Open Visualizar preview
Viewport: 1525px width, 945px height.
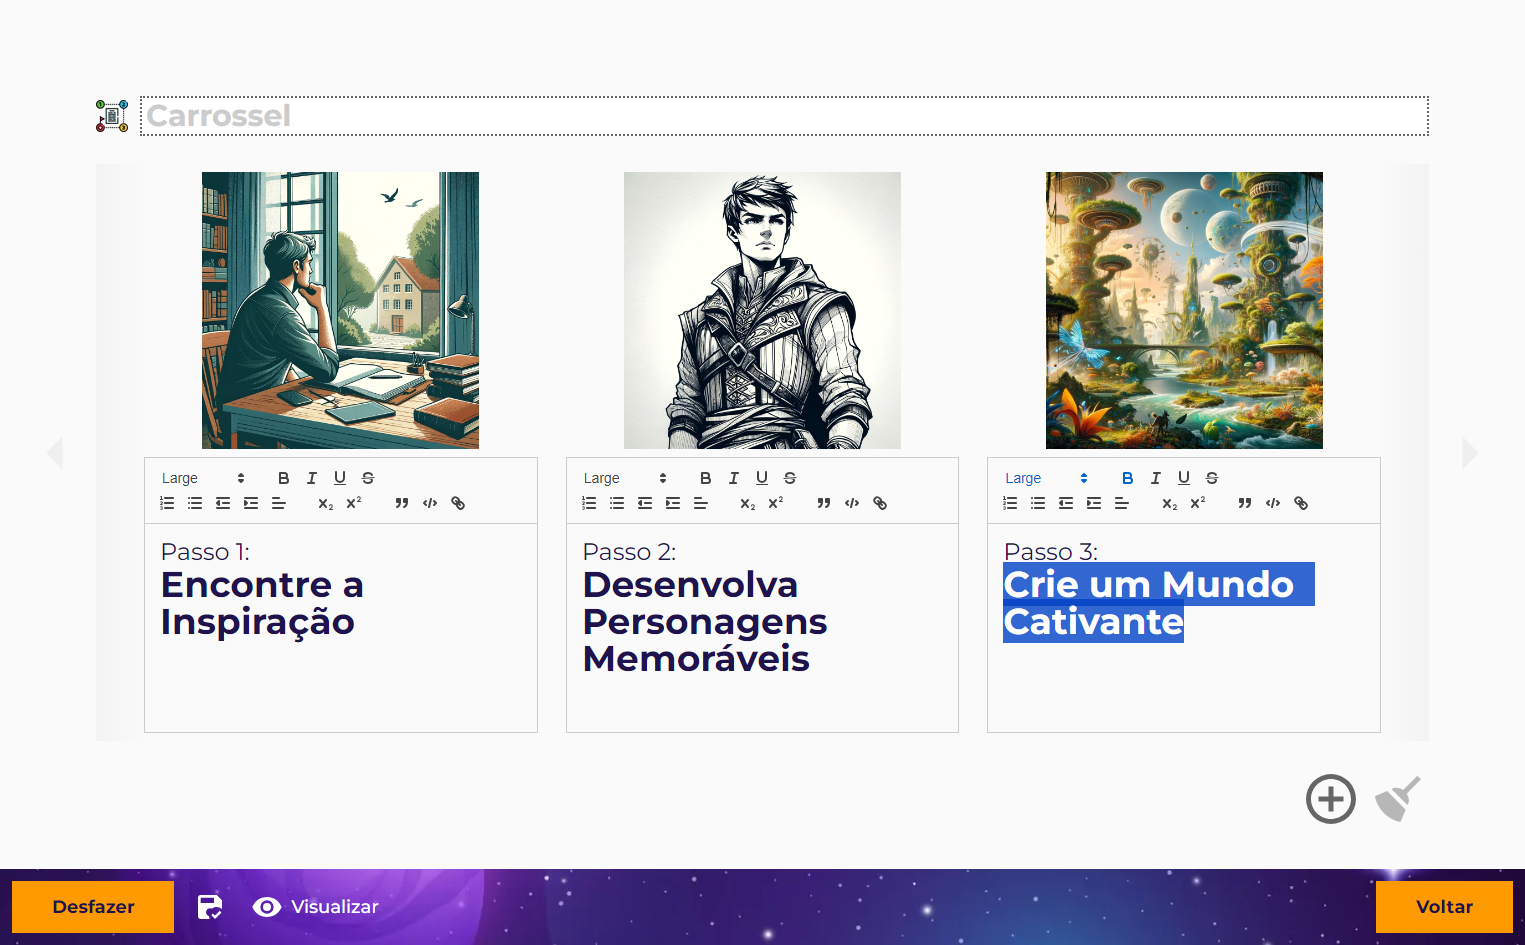point(316,907)
